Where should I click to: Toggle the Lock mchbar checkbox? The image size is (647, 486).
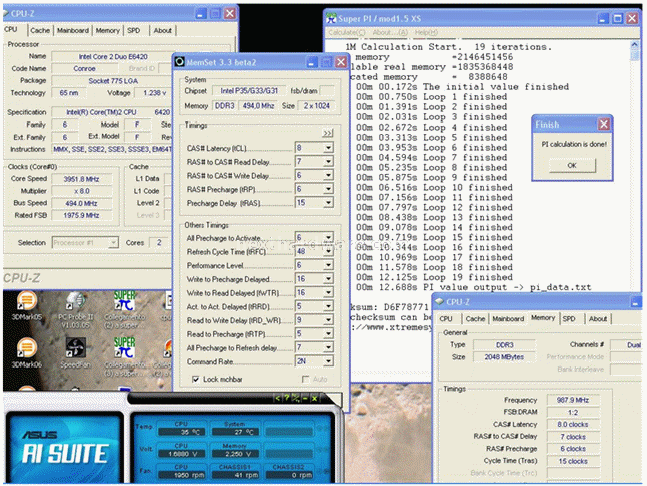196,379
